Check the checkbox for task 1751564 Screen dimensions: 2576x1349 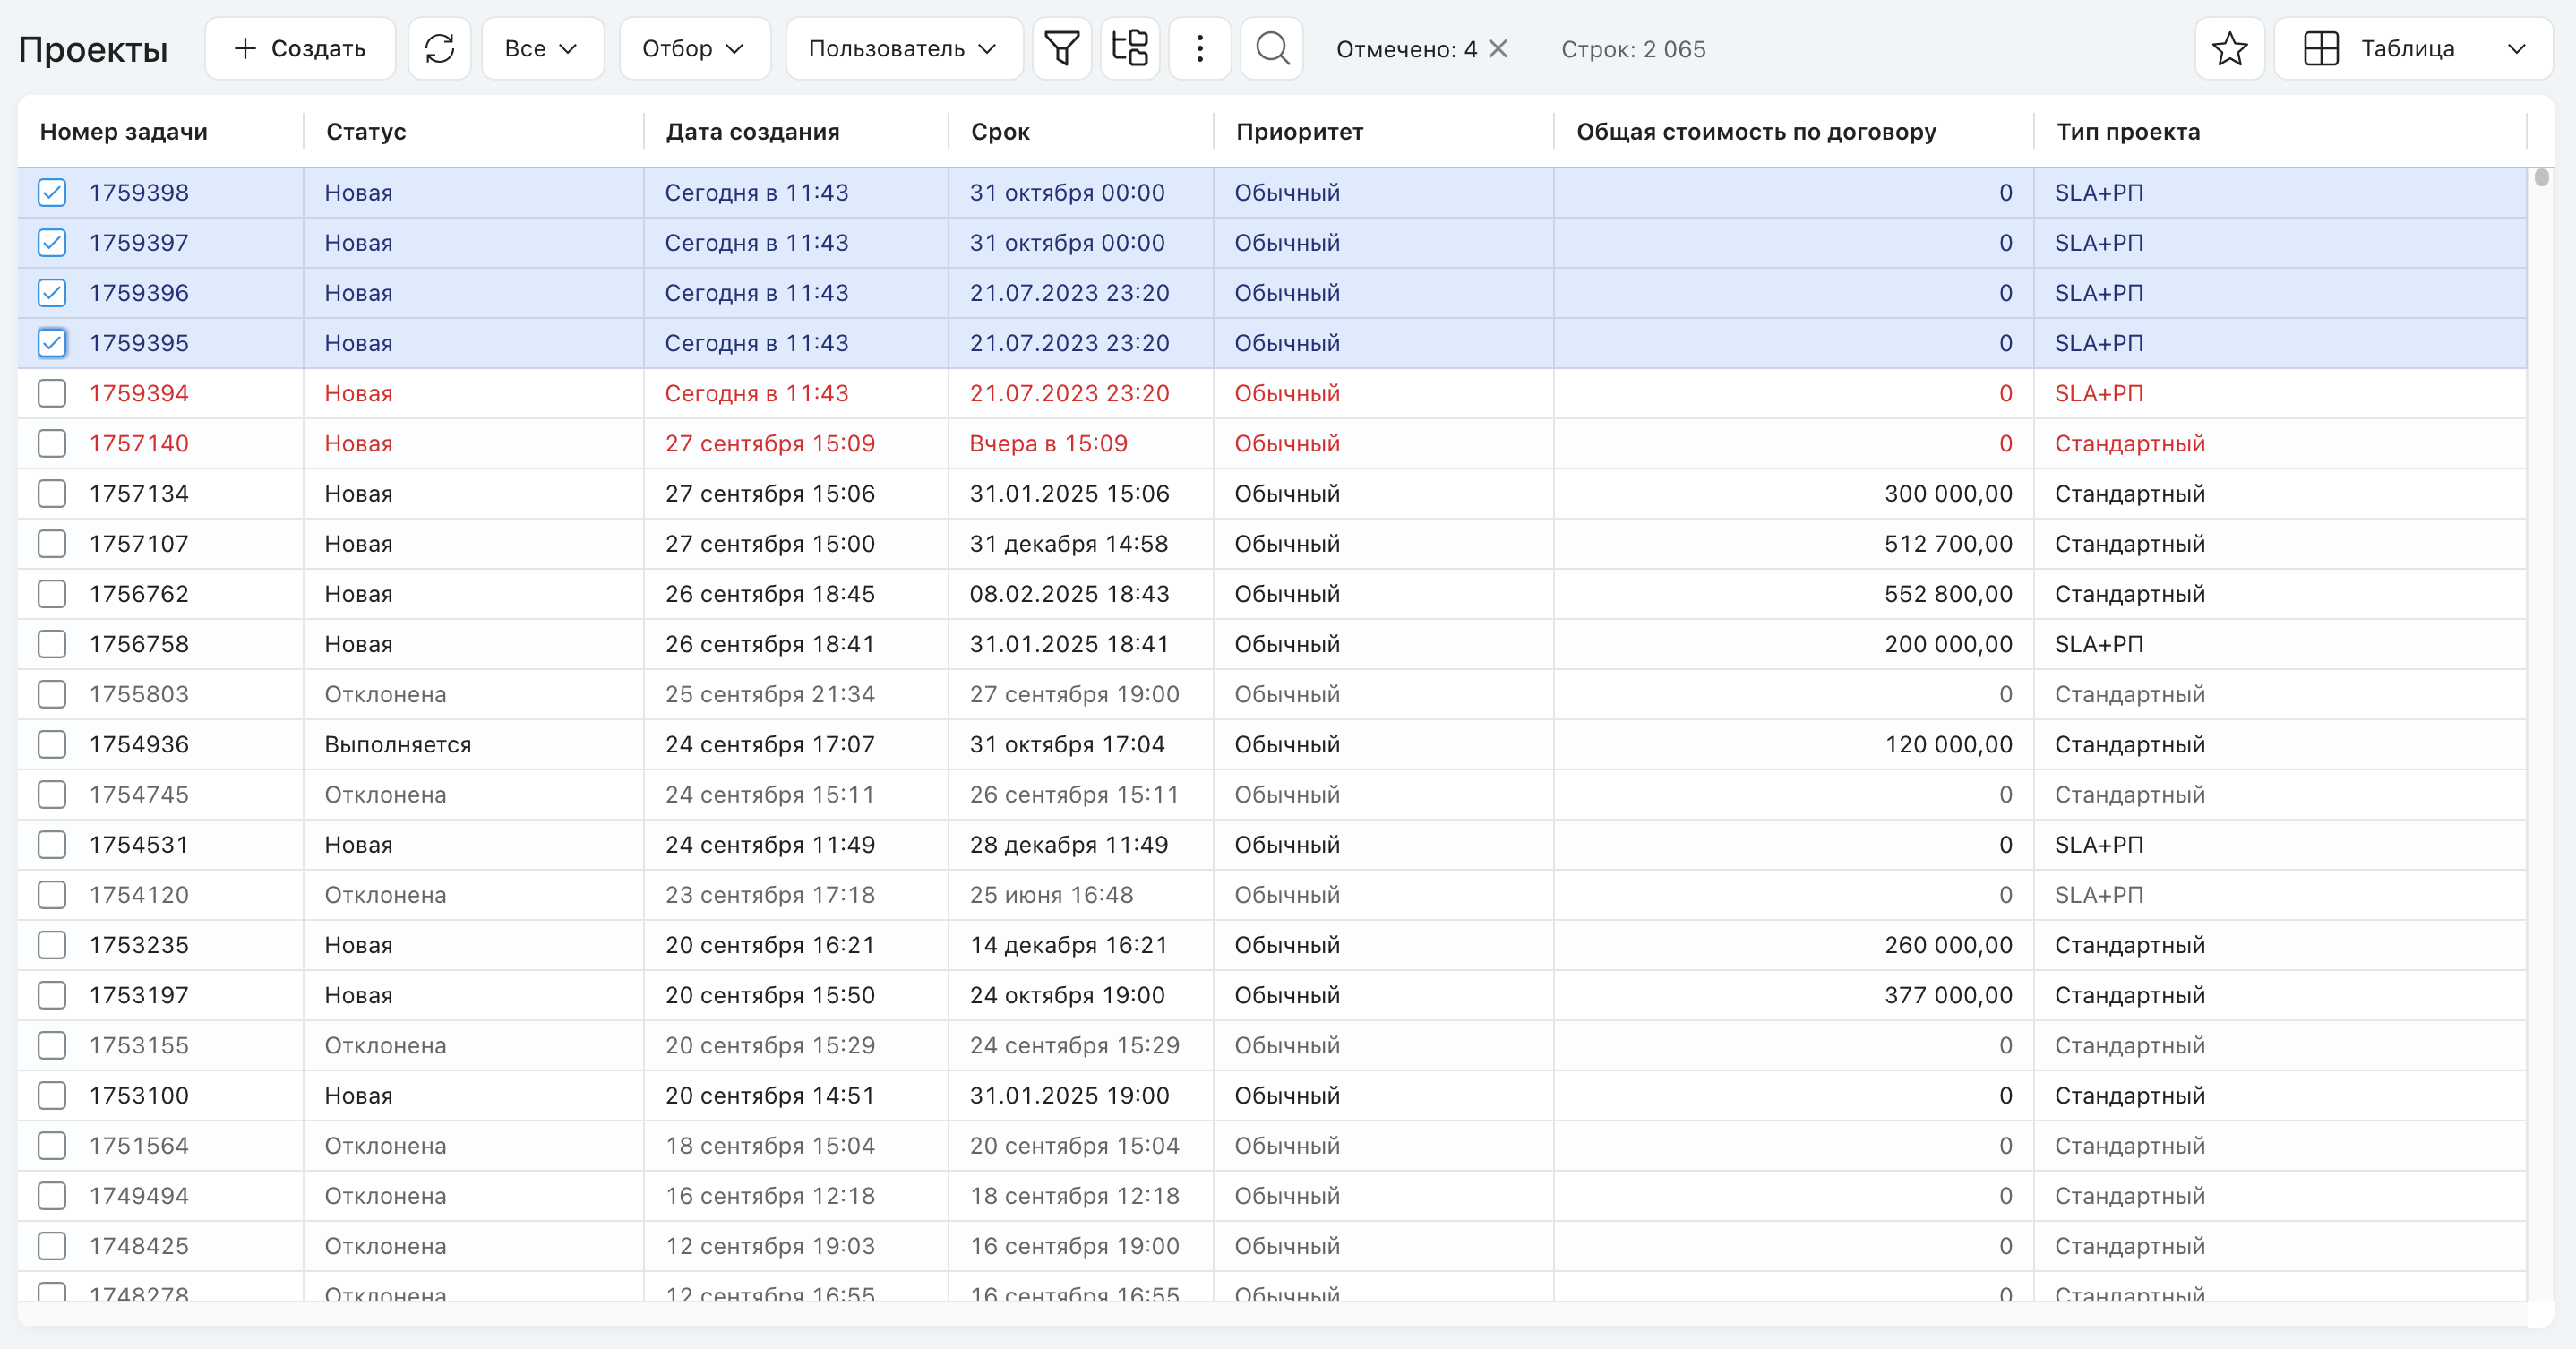[52, 1145]
